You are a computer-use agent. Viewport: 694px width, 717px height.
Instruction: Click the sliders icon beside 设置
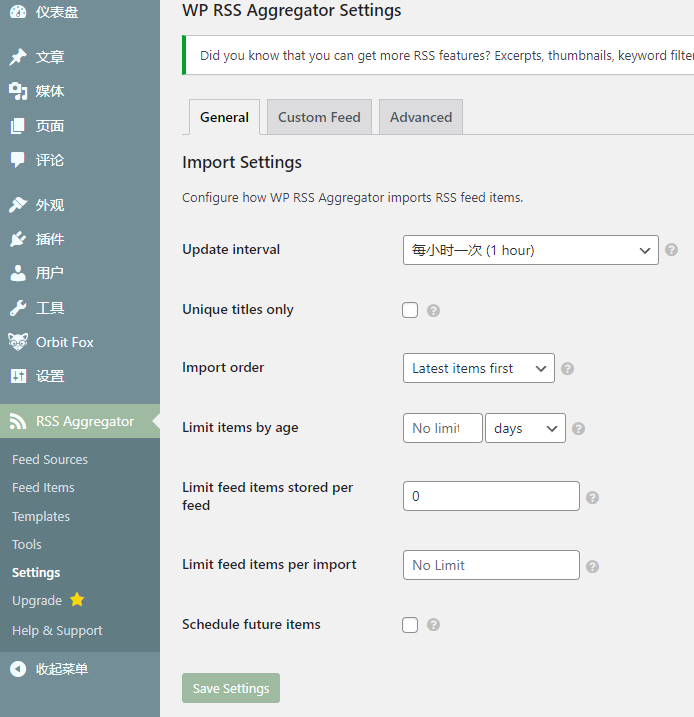point(18,376)
